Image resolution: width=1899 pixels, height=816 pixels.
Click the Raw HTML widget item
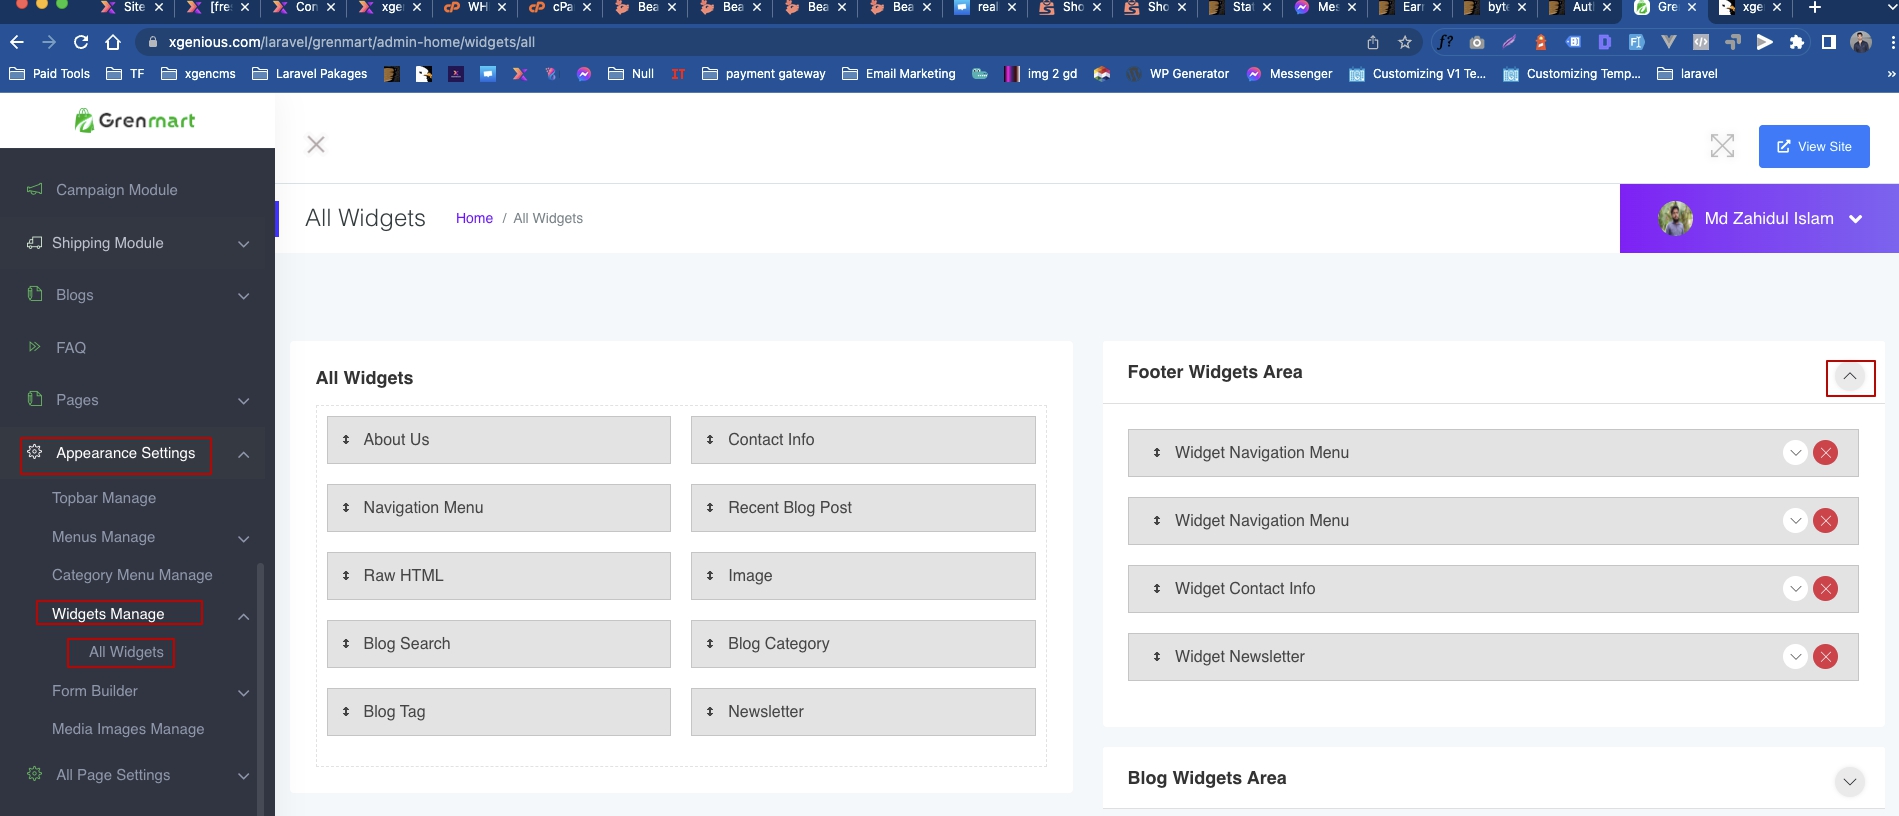tap(498, 576)
